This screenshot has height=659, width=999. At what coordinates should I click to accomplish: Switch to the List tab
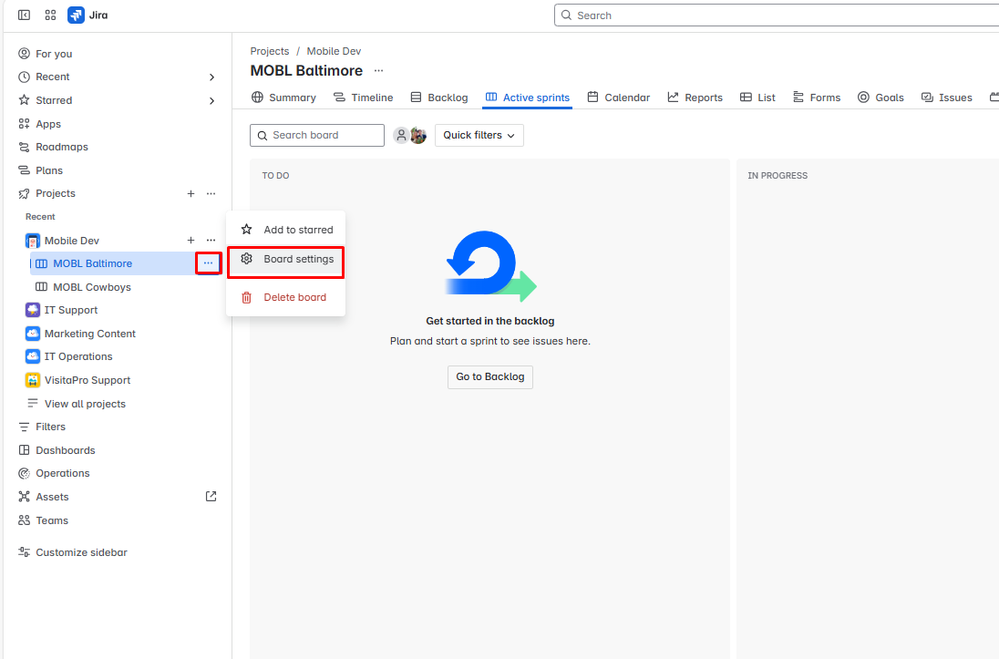(758, 98)
